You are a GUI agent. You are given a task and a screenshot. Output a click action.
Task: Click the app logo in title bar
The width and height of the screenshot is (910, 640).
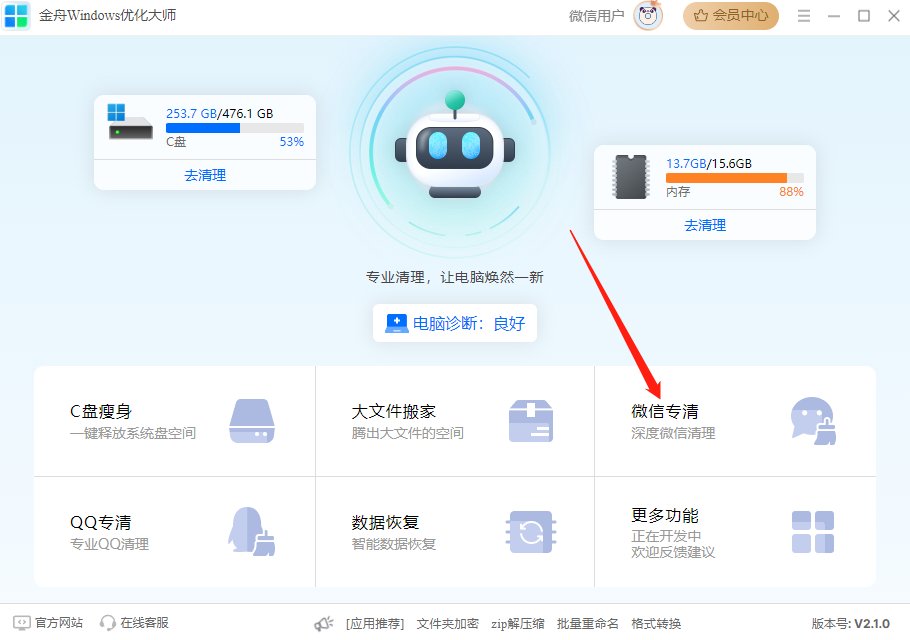pyautogui.click(x=16, y=16)
